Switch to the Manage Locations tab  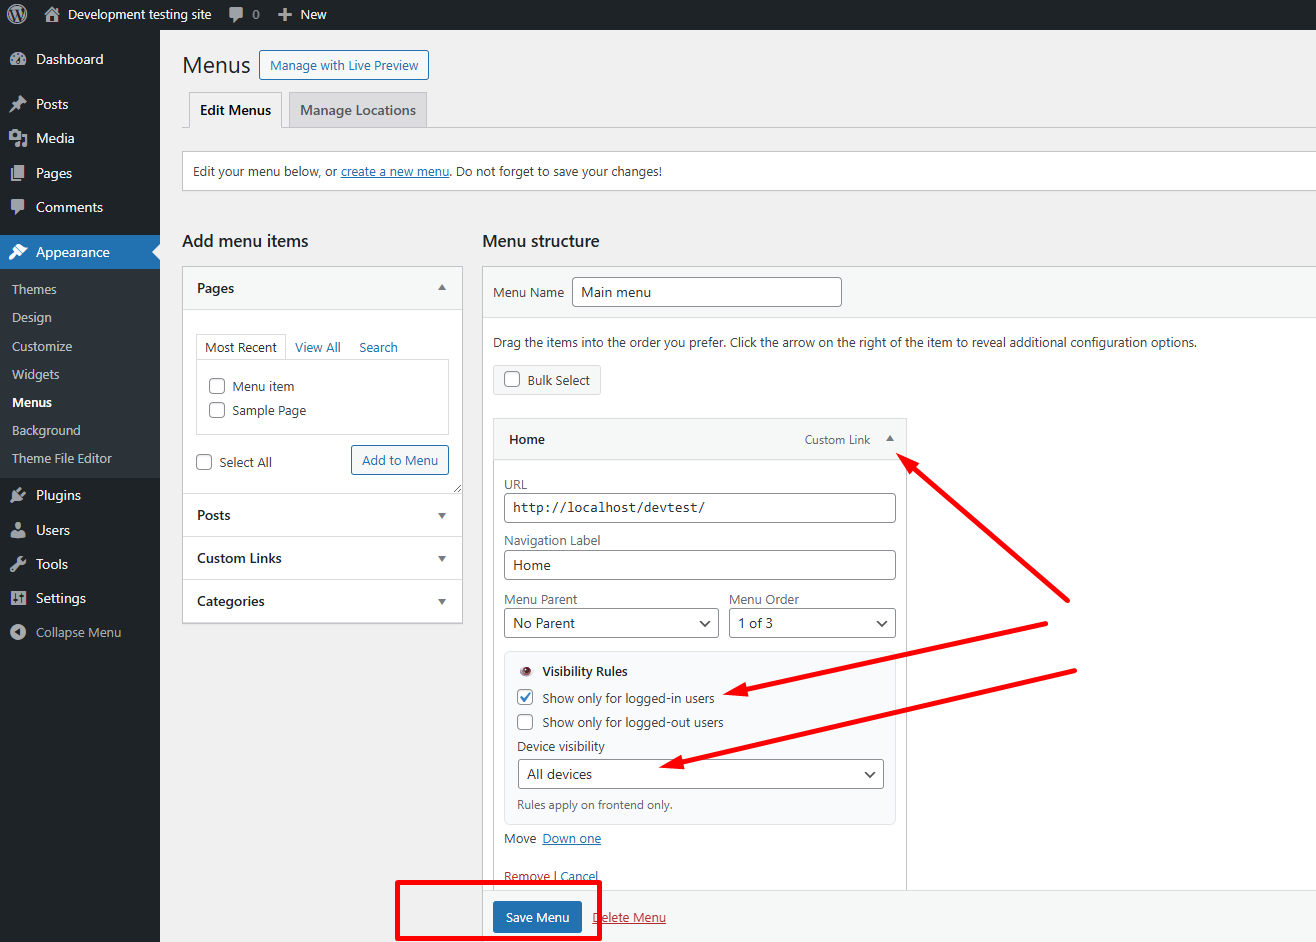coord(358,110)
